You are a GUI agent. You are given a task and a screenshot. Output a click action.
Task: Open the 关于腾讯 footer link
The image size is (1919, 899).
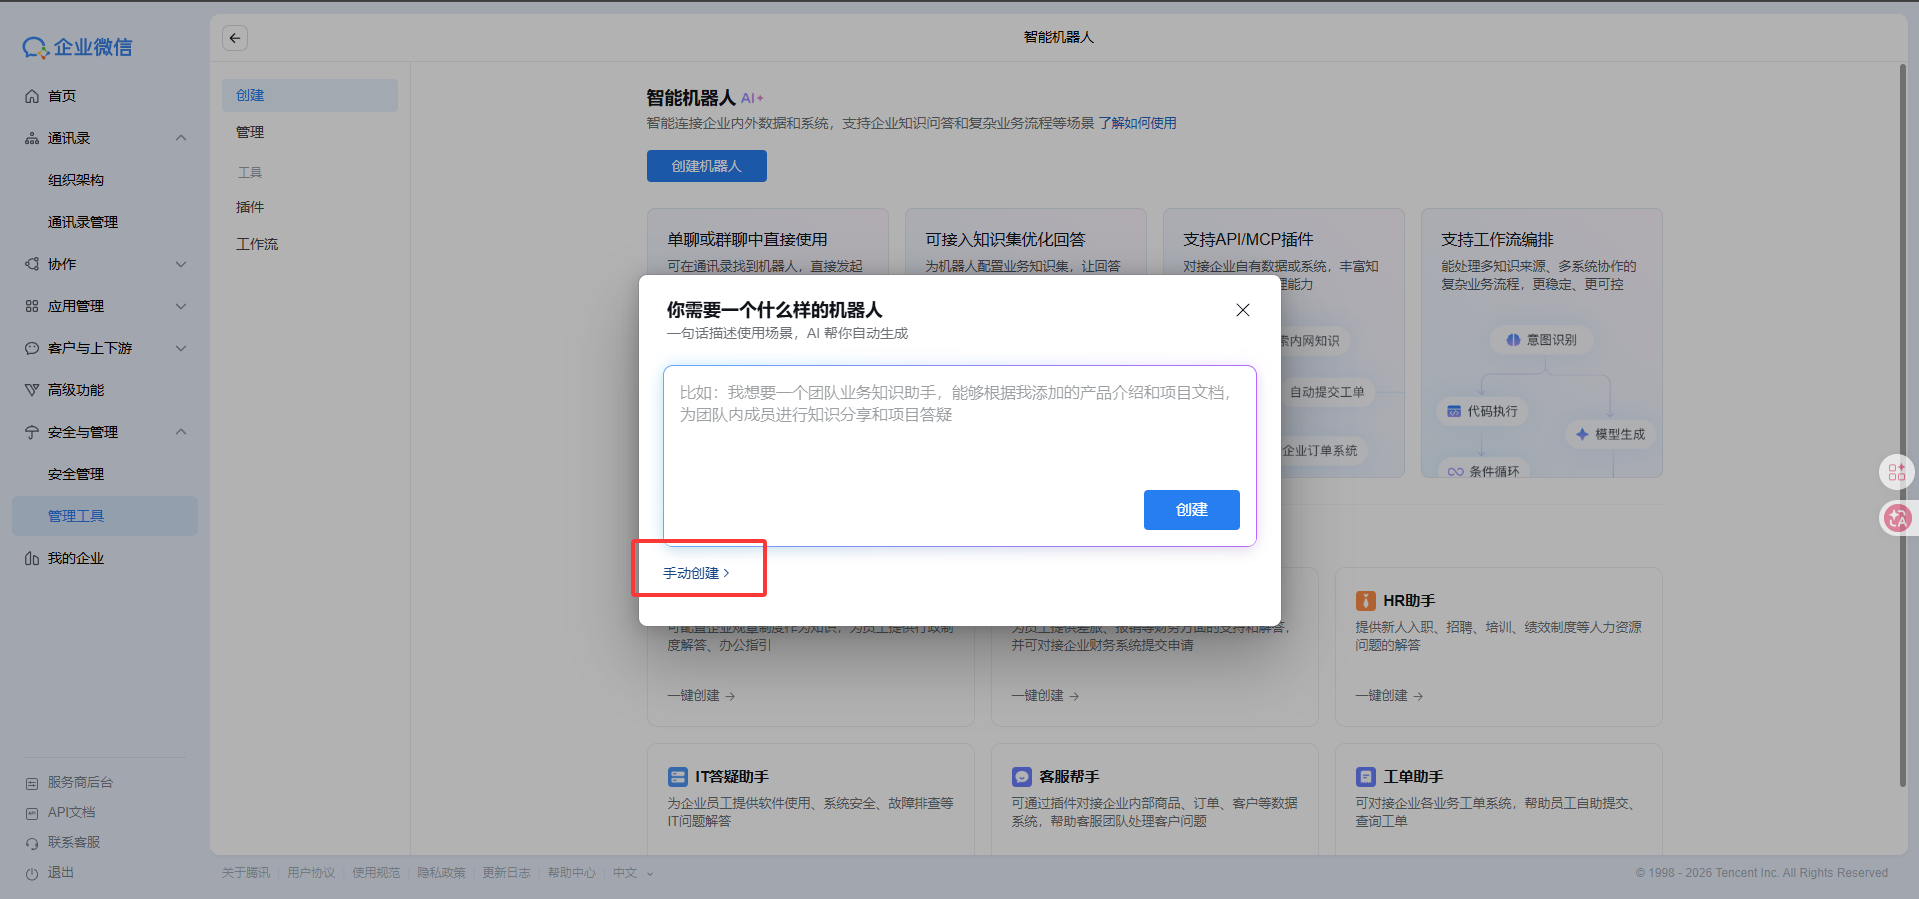[246, 873]
